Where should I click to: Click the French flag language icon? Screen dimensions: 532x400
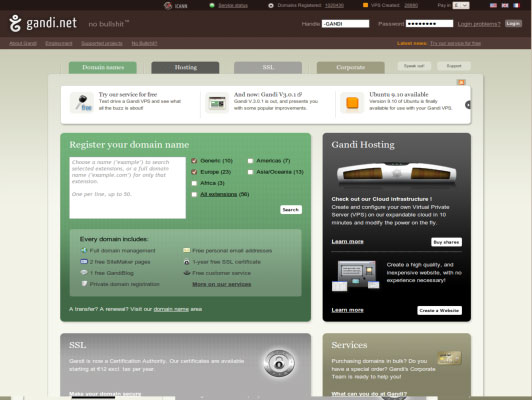[516, 5]
